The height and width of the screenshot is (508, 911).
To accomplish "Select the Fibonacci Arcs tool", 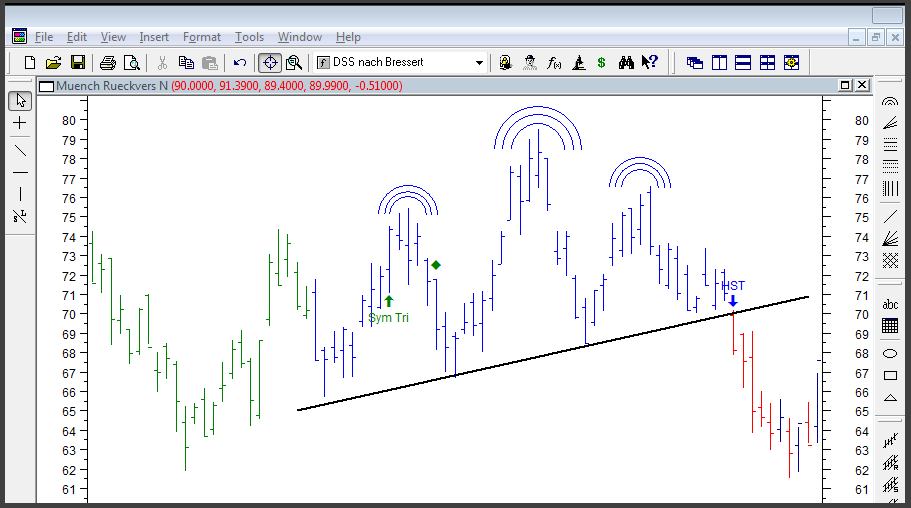I will point(890,101).
